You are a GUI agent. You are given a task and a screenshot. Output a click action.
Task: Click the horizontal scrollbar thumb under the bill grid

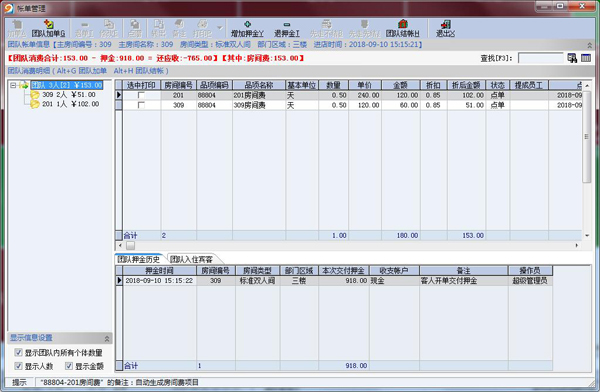[x=130, y=245]
